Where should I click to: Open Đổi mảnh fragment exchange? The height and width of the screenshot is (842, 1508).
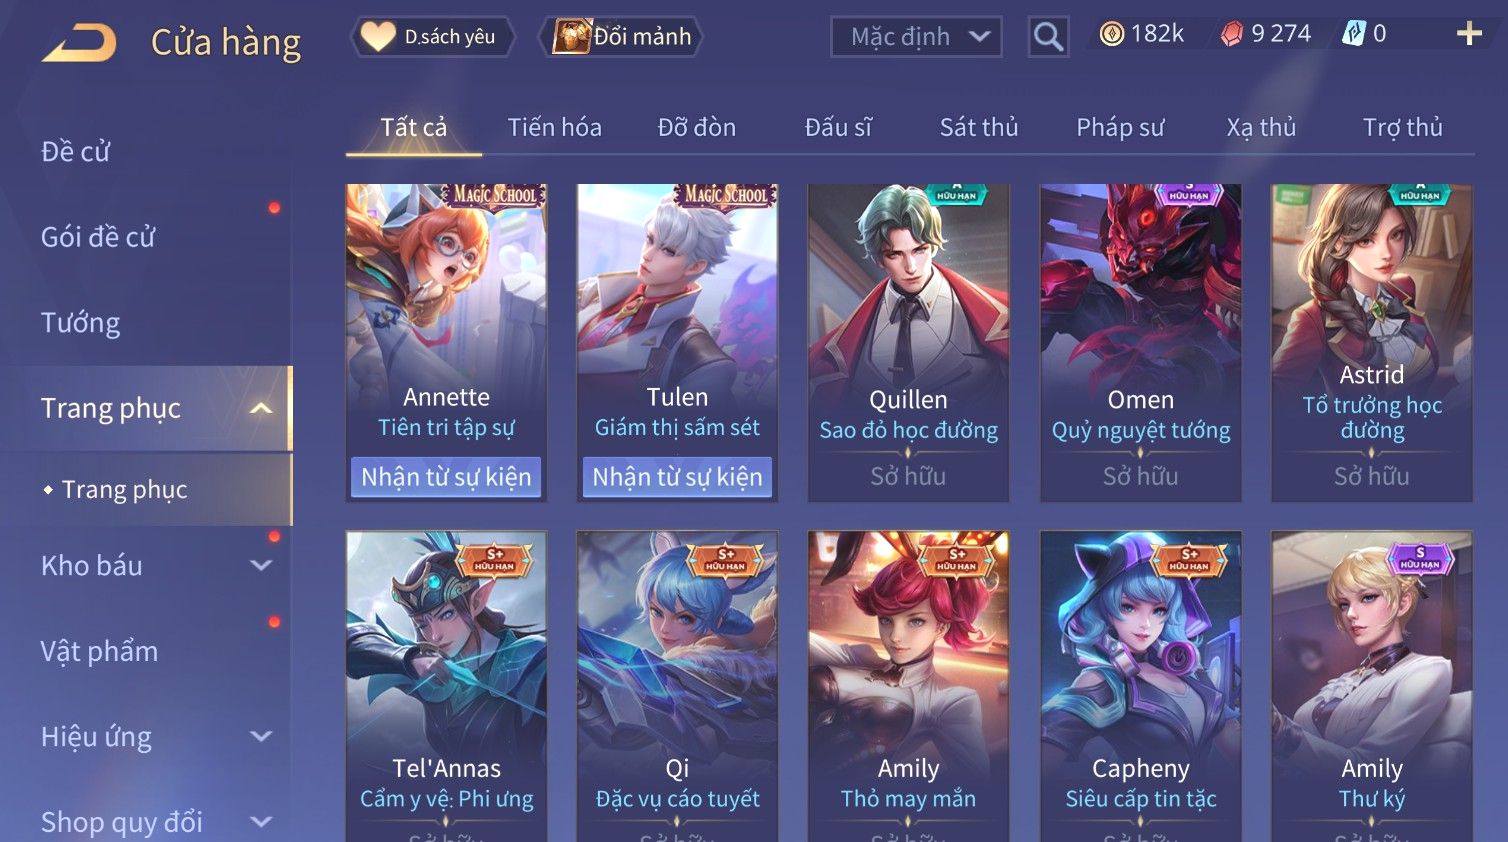[x=622, y=37]
